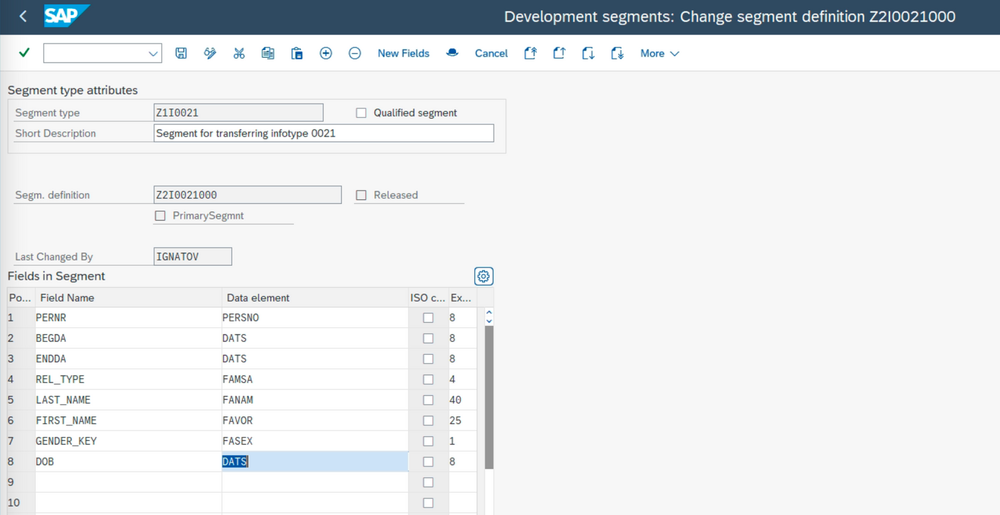1000x515 pixels.
Task: Open table settings gear icon
Action: point(484,276)
